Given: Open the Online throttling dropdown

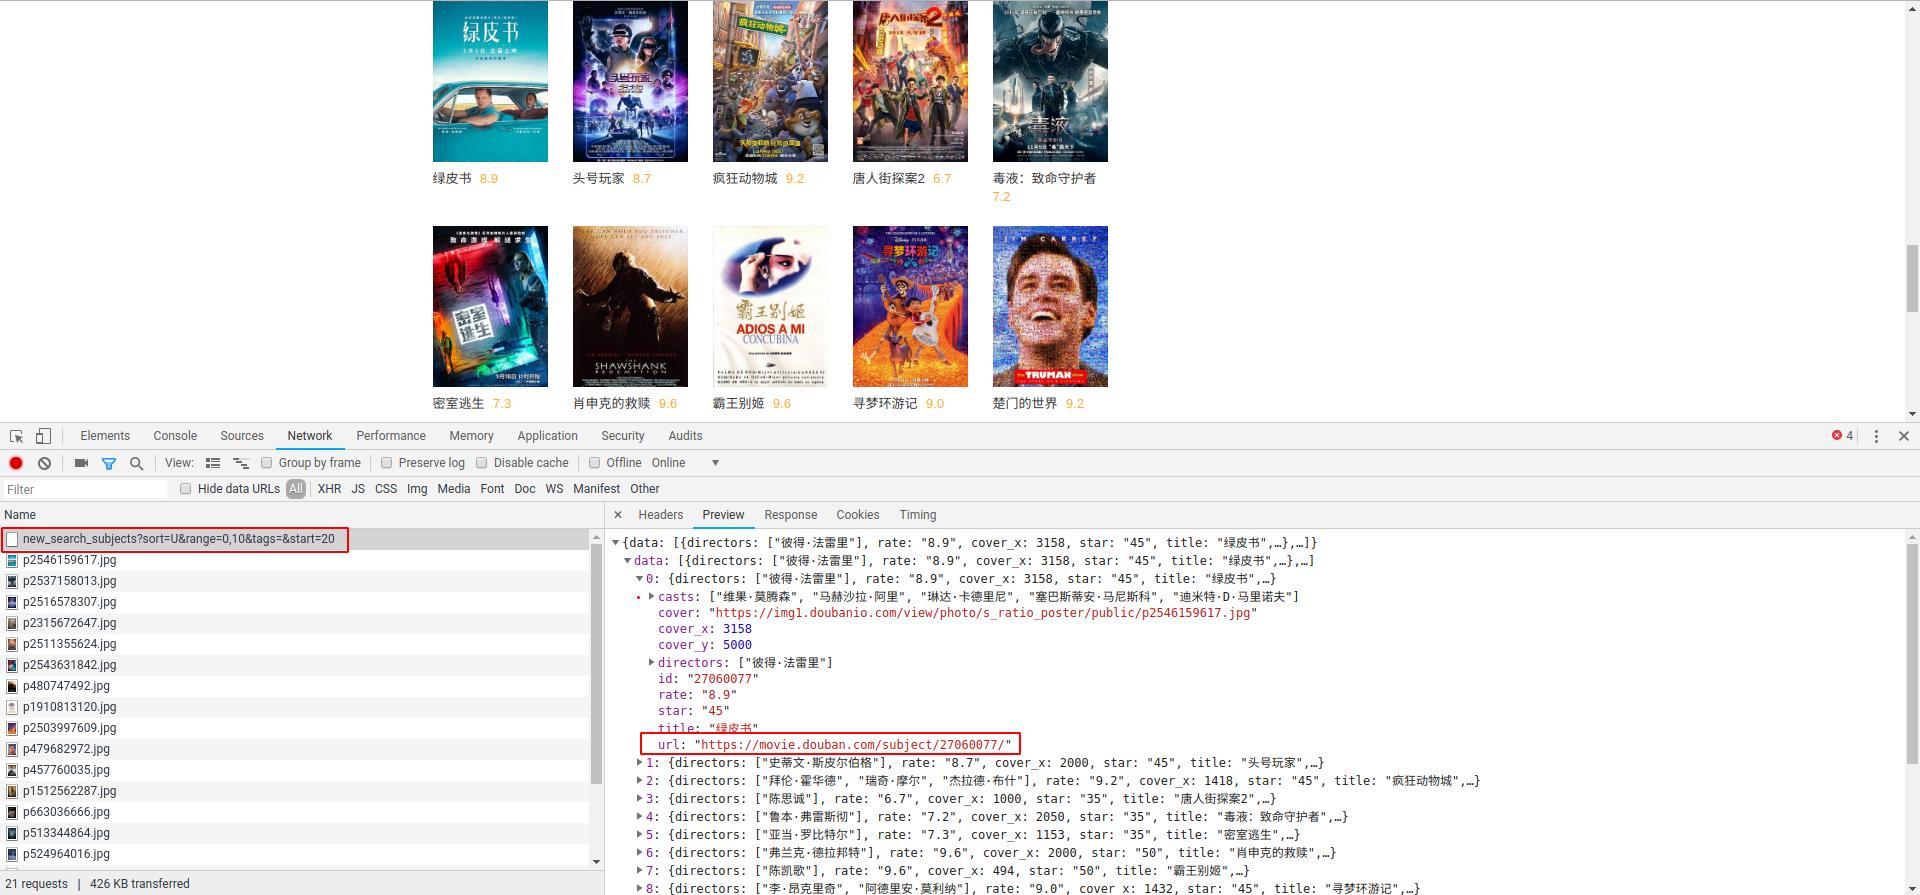Looking at the screenshot, I should (686, 463).
